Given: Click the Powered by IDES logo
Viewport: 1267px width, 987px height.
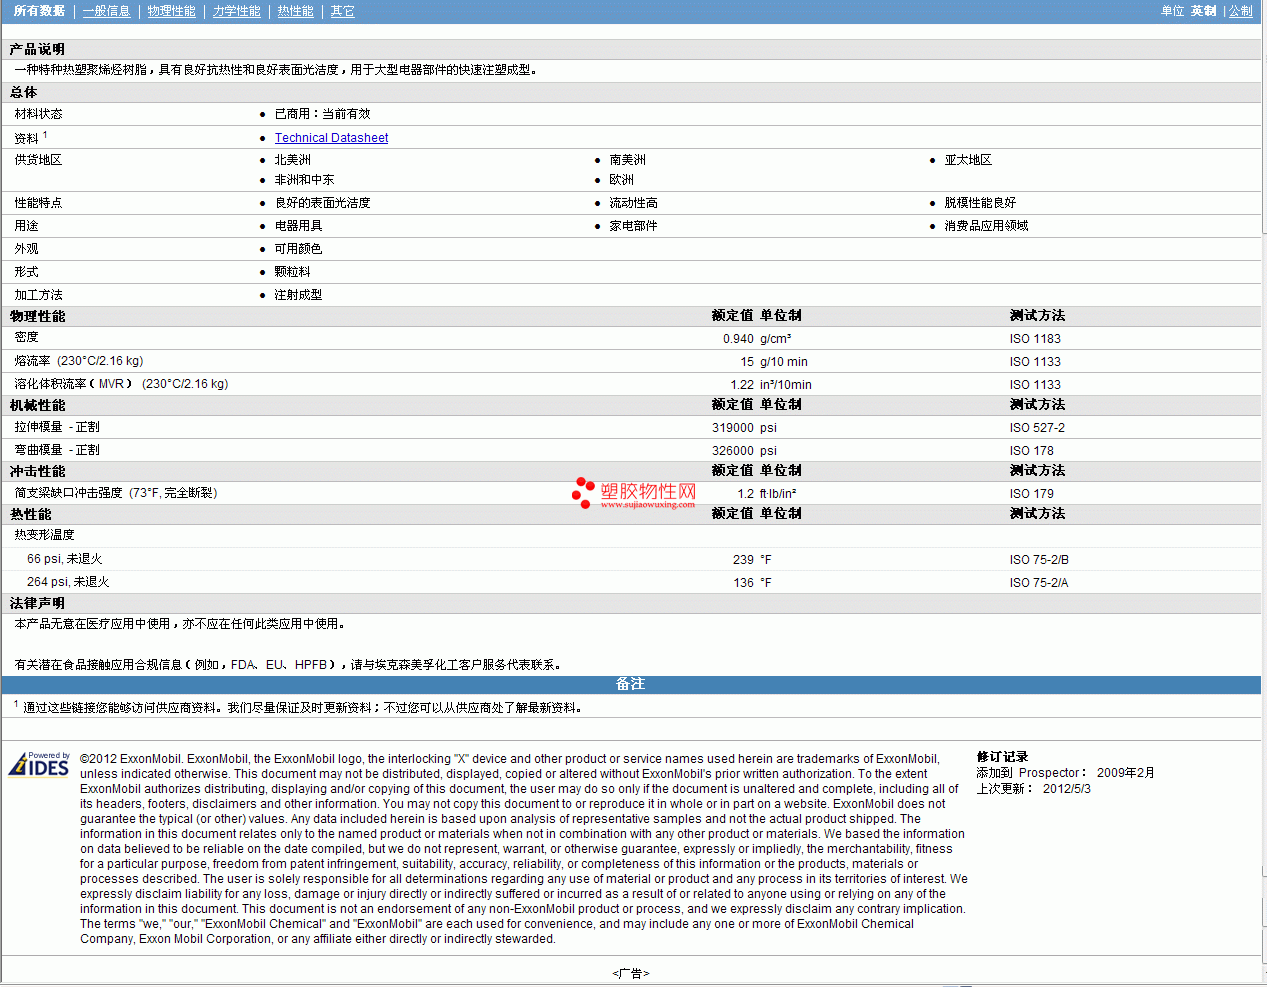Looking at the screenshot, I should 39,764.
